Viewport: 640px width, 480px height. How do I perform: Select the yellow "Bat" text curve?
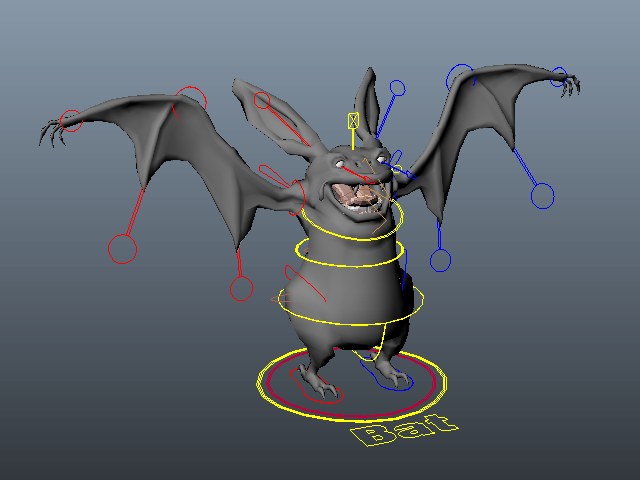point(404,430)
